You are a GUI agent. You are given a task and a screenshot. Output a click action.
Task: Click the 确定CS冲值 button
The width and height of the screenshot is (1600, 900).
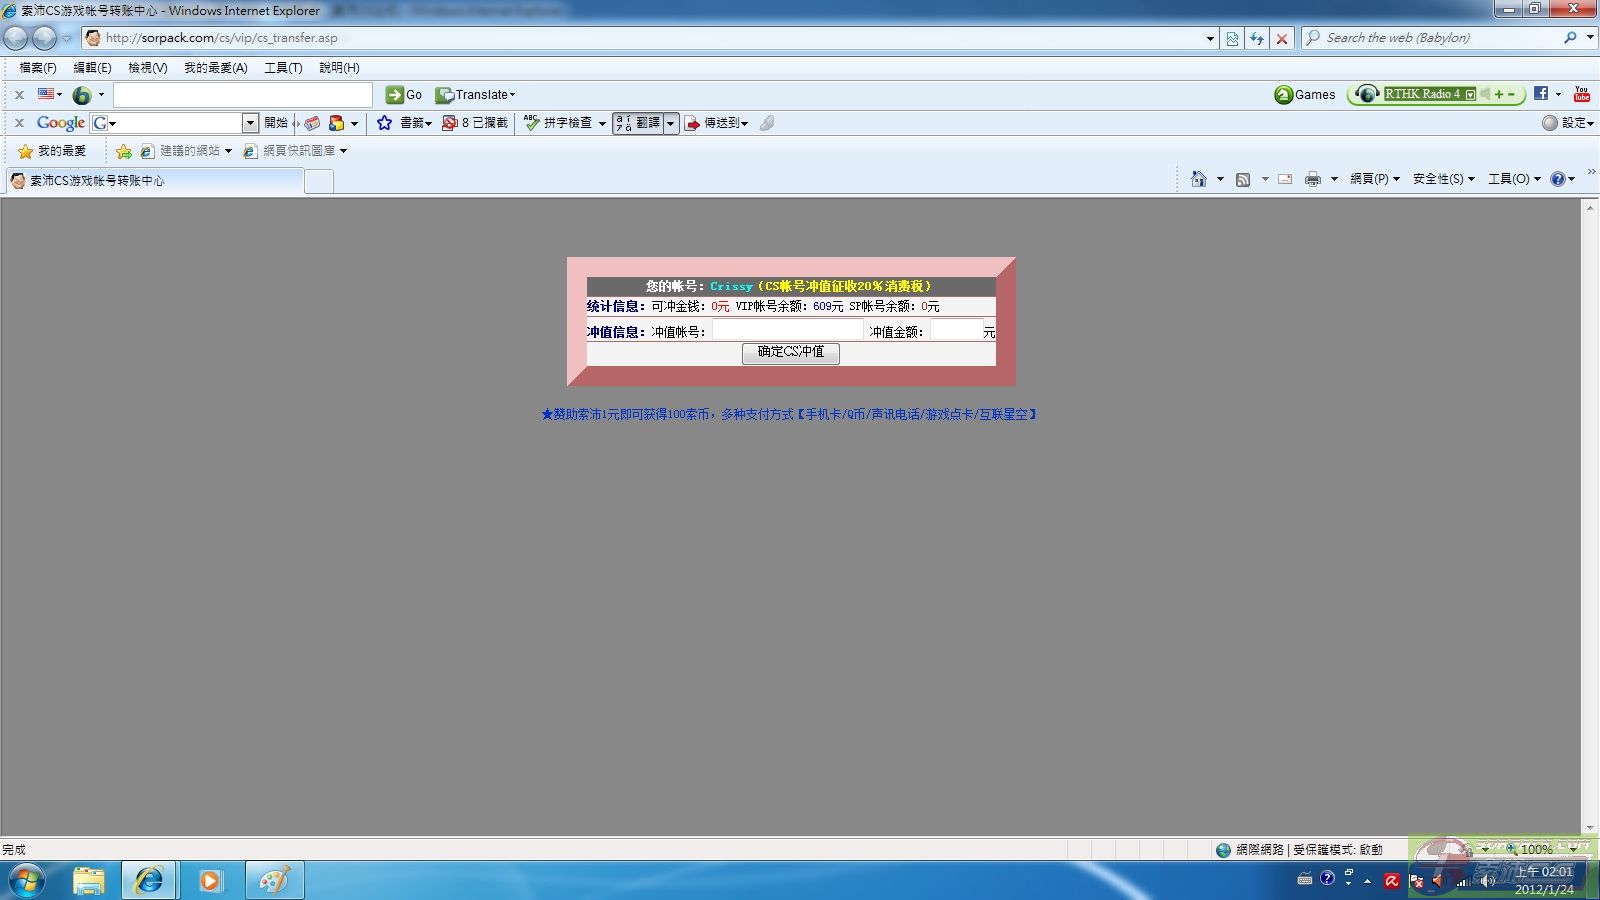(790, 352)
